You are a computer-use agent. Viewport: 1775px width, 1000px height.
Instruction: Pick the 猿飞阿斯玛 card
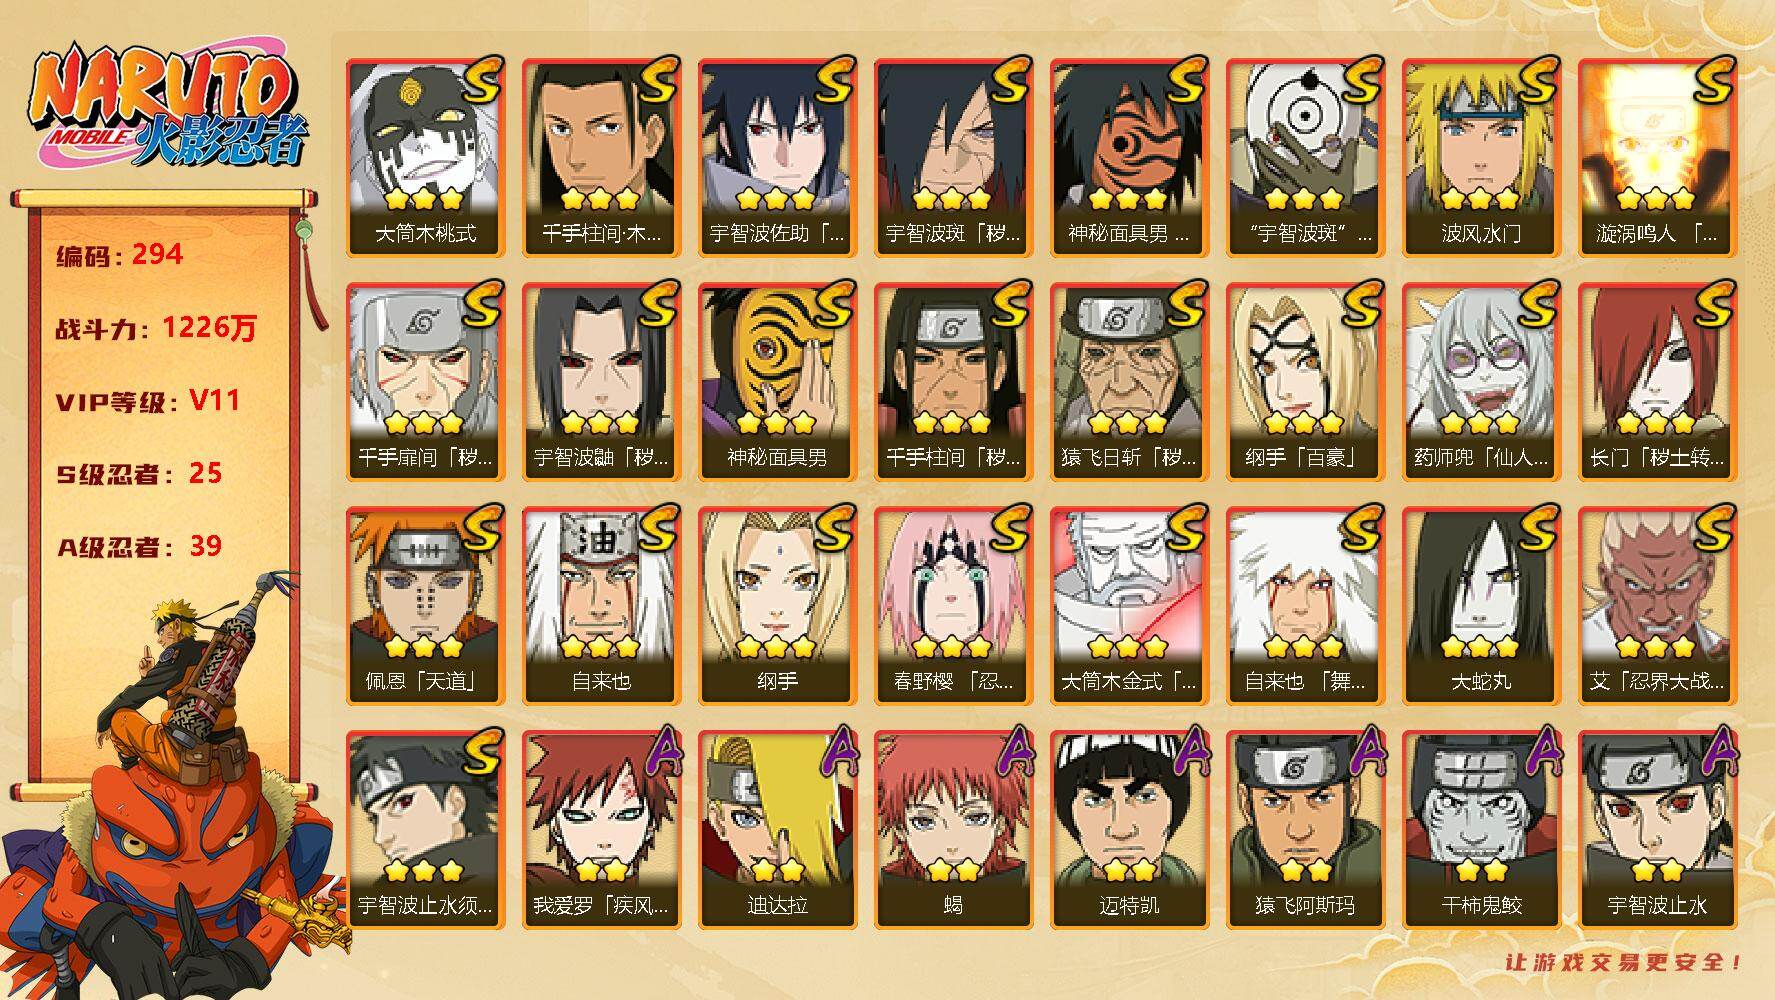click(x=1305, y=830)
